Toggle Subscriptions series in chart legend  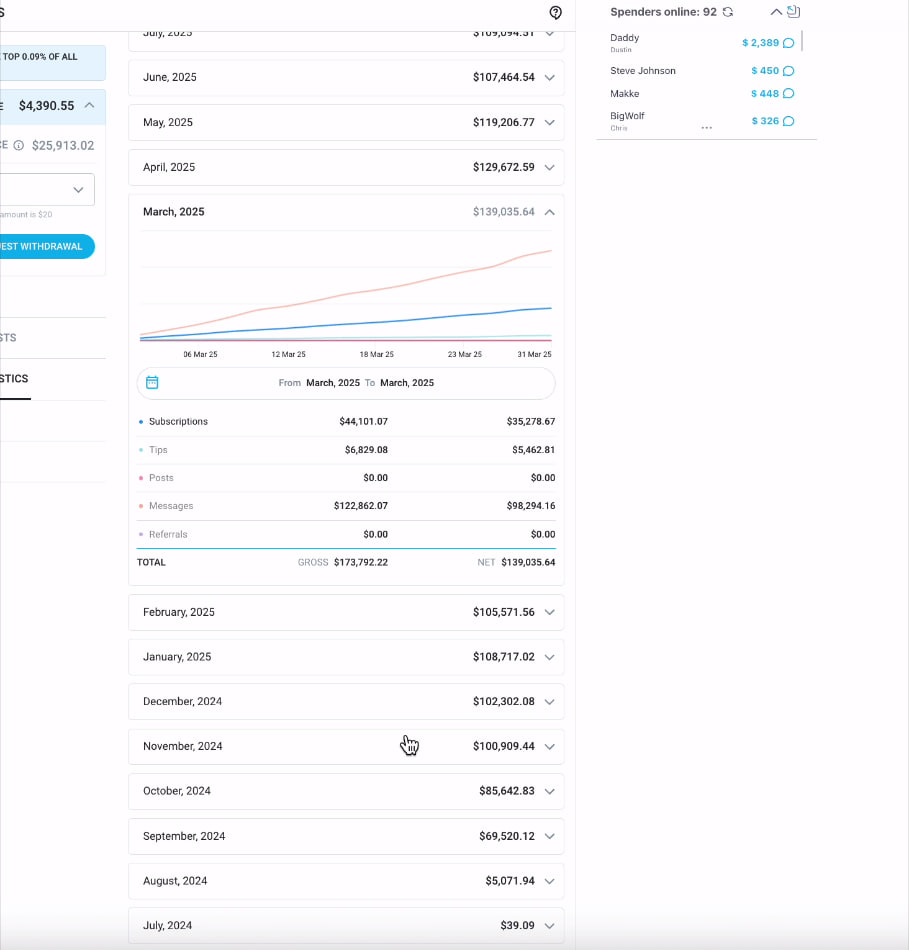pyautogui.click(x=178, y=422)
